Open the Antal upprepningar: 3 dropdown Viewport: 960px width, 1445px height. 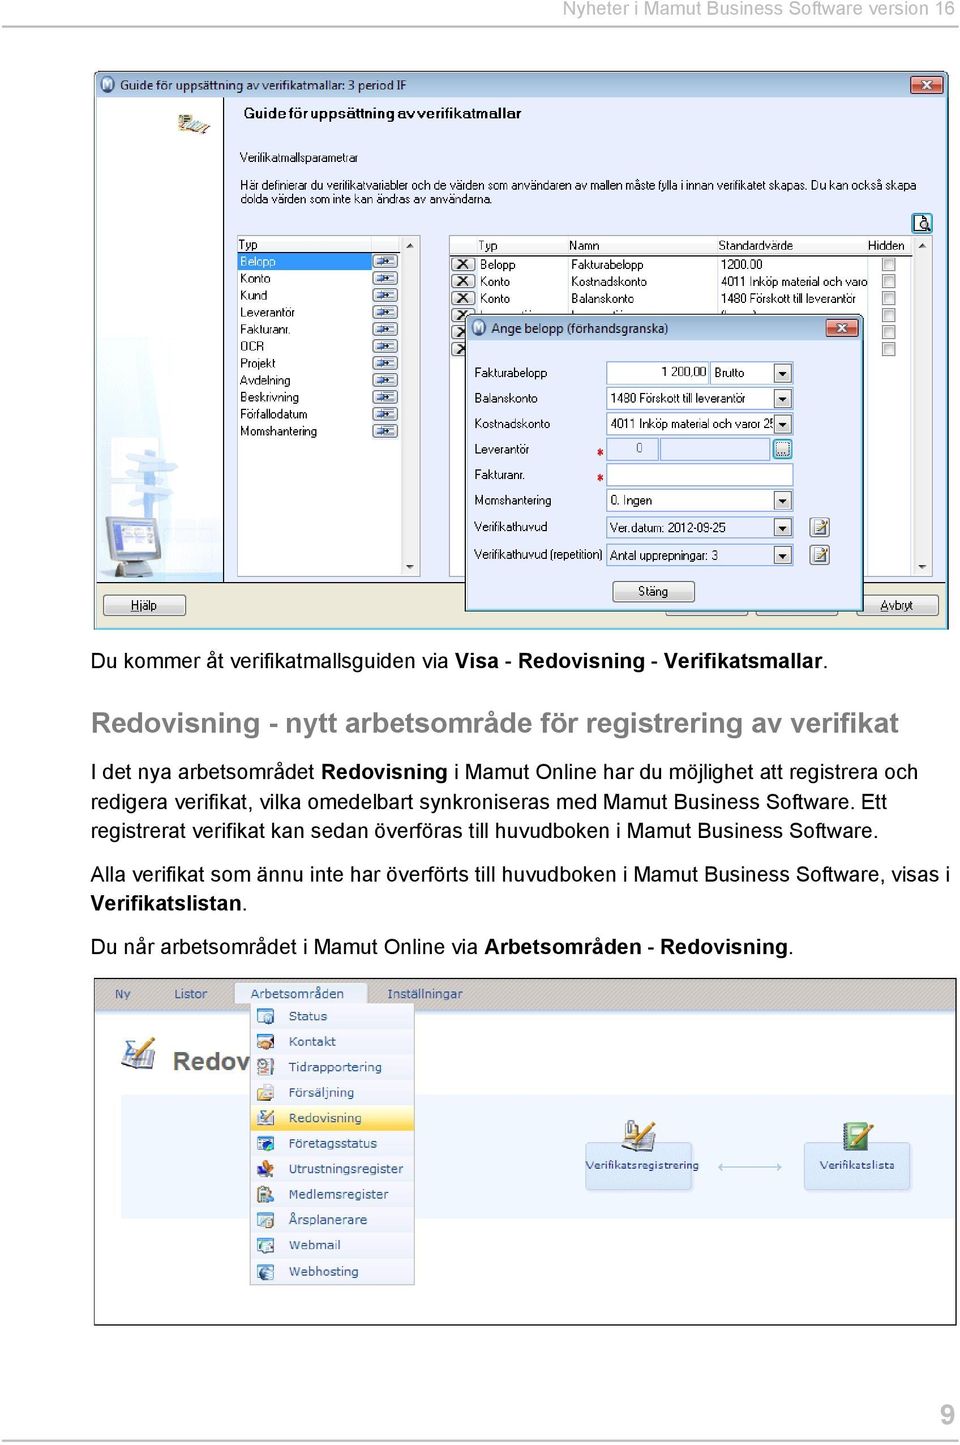click(783, 556)
